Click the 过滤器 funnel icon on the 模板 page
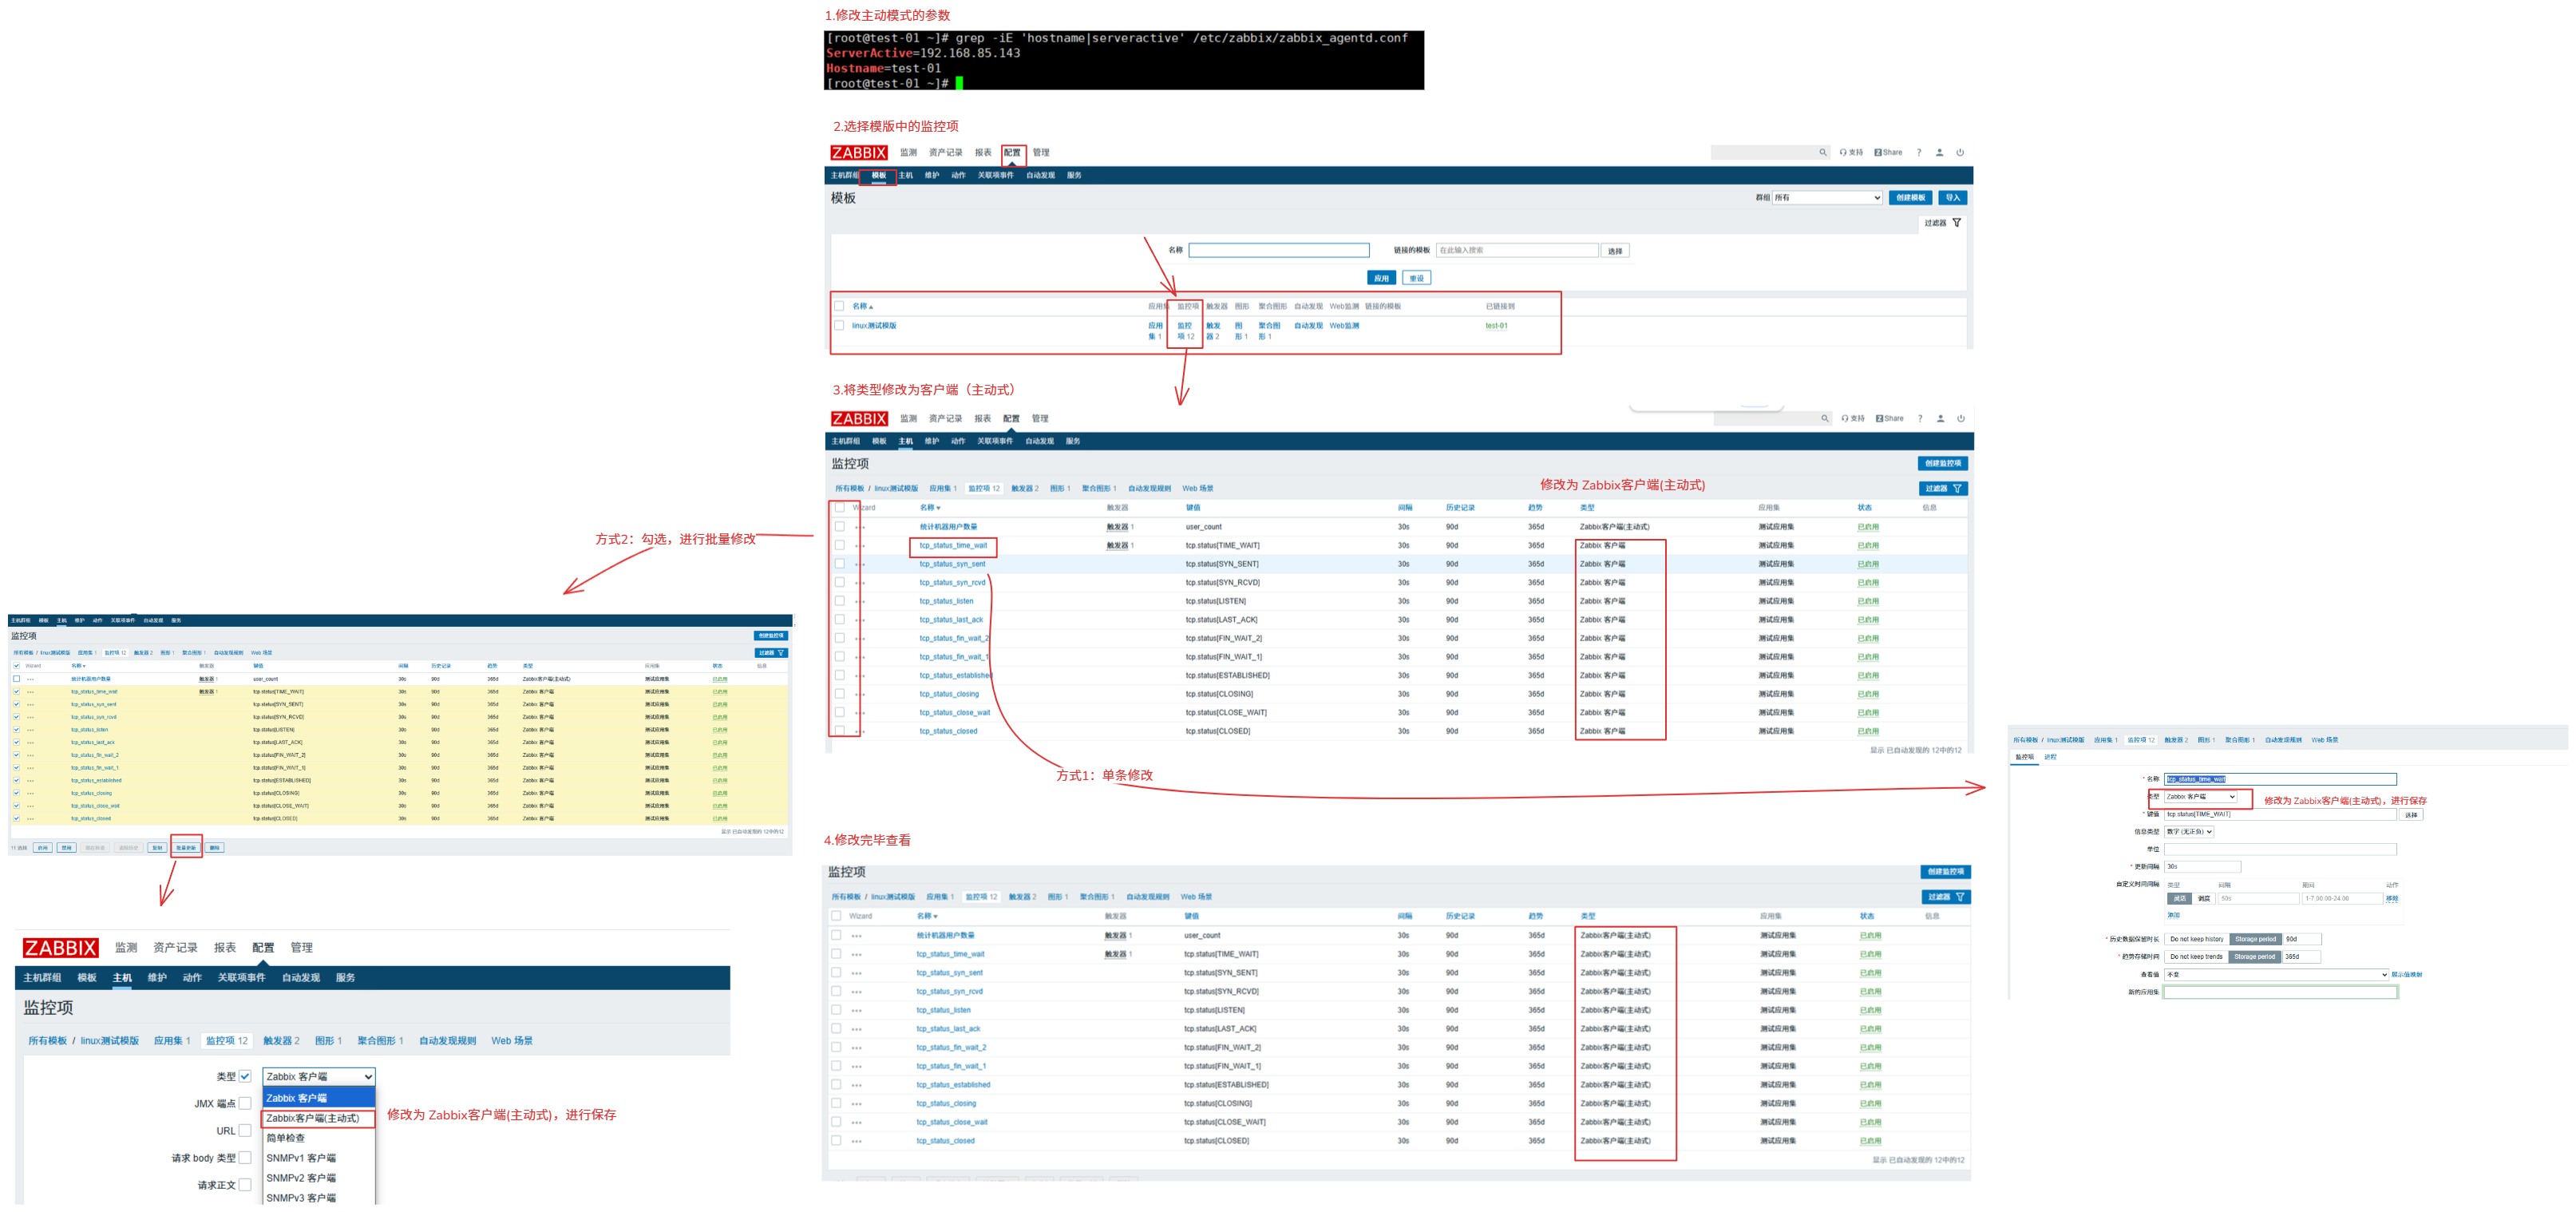This screenshot has height=1212, width=2576. pos(1957,223)
